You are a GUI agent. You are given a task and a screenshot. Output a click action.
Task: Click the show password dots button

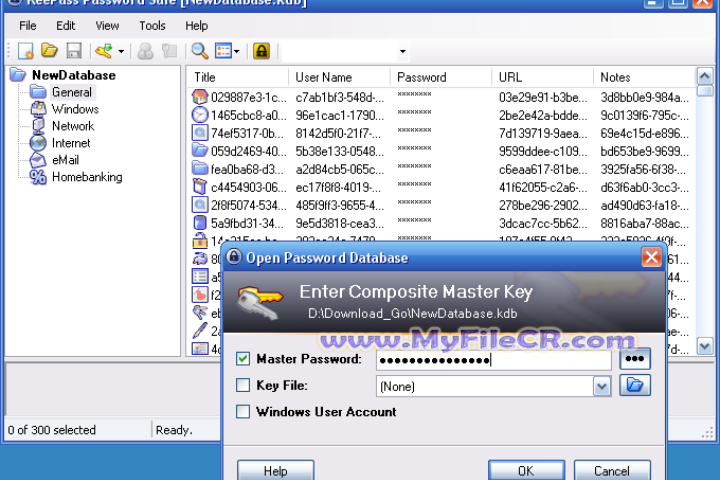point(635,359)
